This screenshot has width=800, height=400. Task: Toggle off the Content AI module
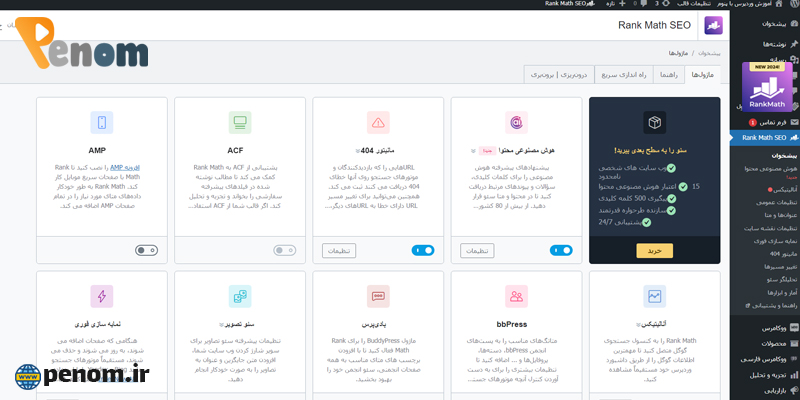point(560,250)
